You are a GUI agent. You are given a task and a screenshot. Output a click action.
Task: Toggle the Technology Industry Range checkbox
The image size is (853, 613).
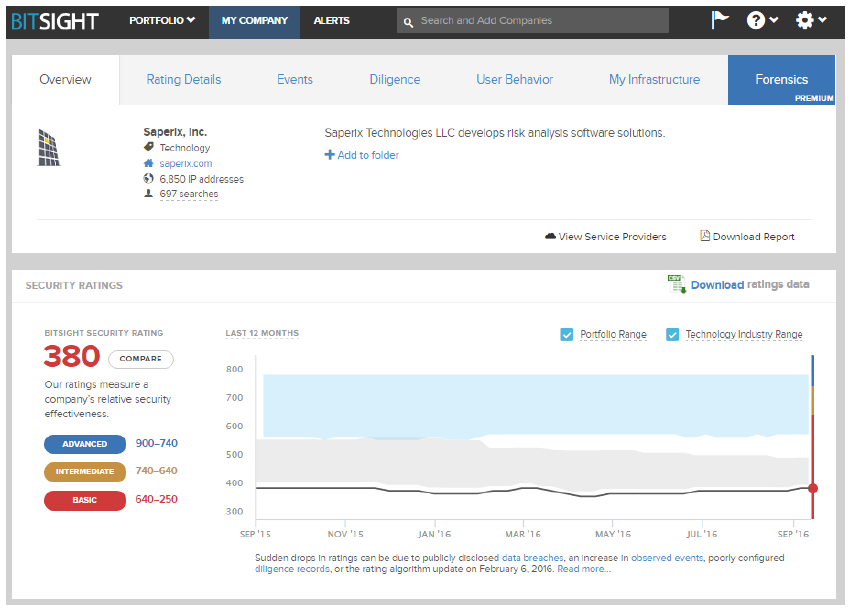click(x=672, y=334)
